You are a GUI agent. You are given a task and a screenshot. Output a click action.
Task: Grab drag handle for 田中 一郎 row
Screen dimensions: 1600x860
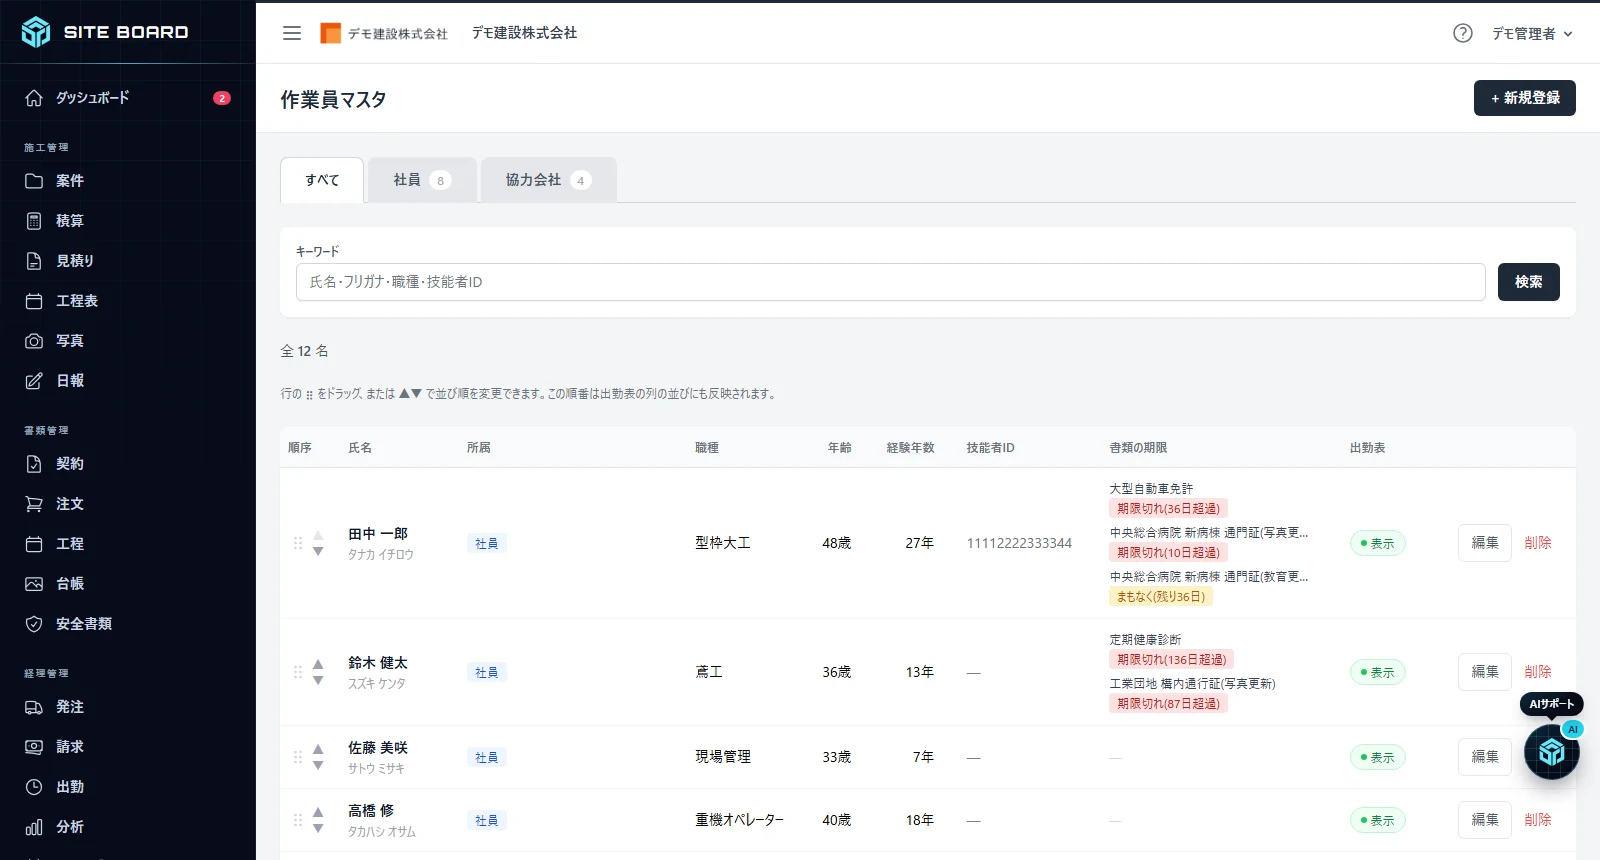(298, 543)
